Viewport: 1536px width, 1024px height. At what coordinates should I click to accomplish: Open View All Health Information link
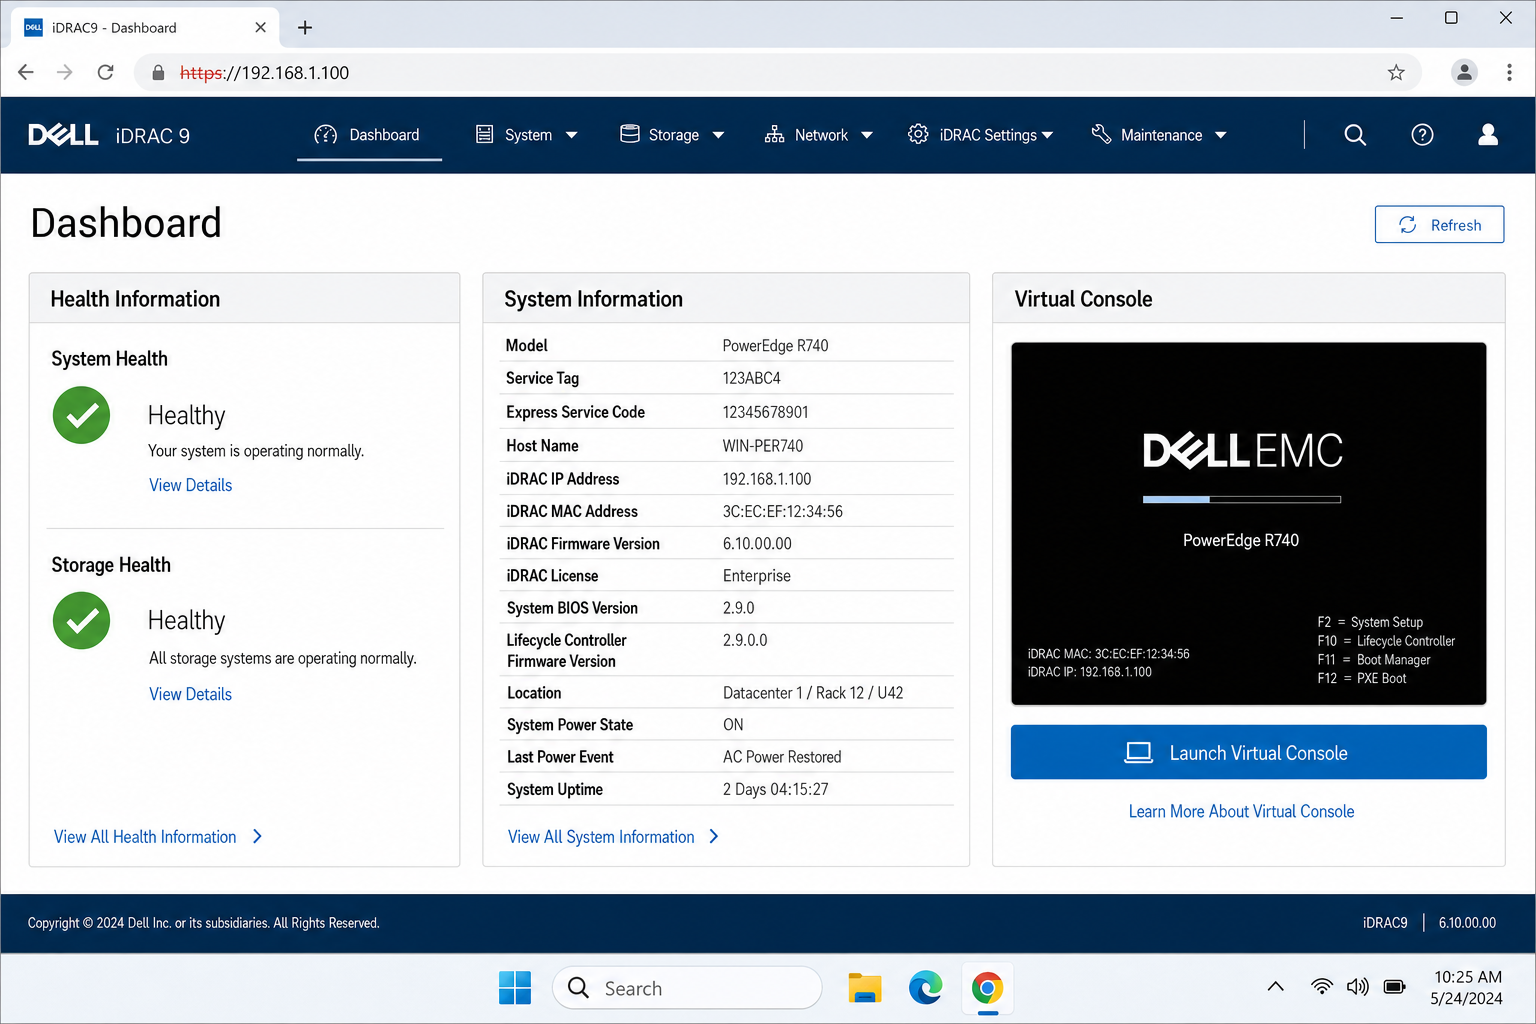pos(145,837)
